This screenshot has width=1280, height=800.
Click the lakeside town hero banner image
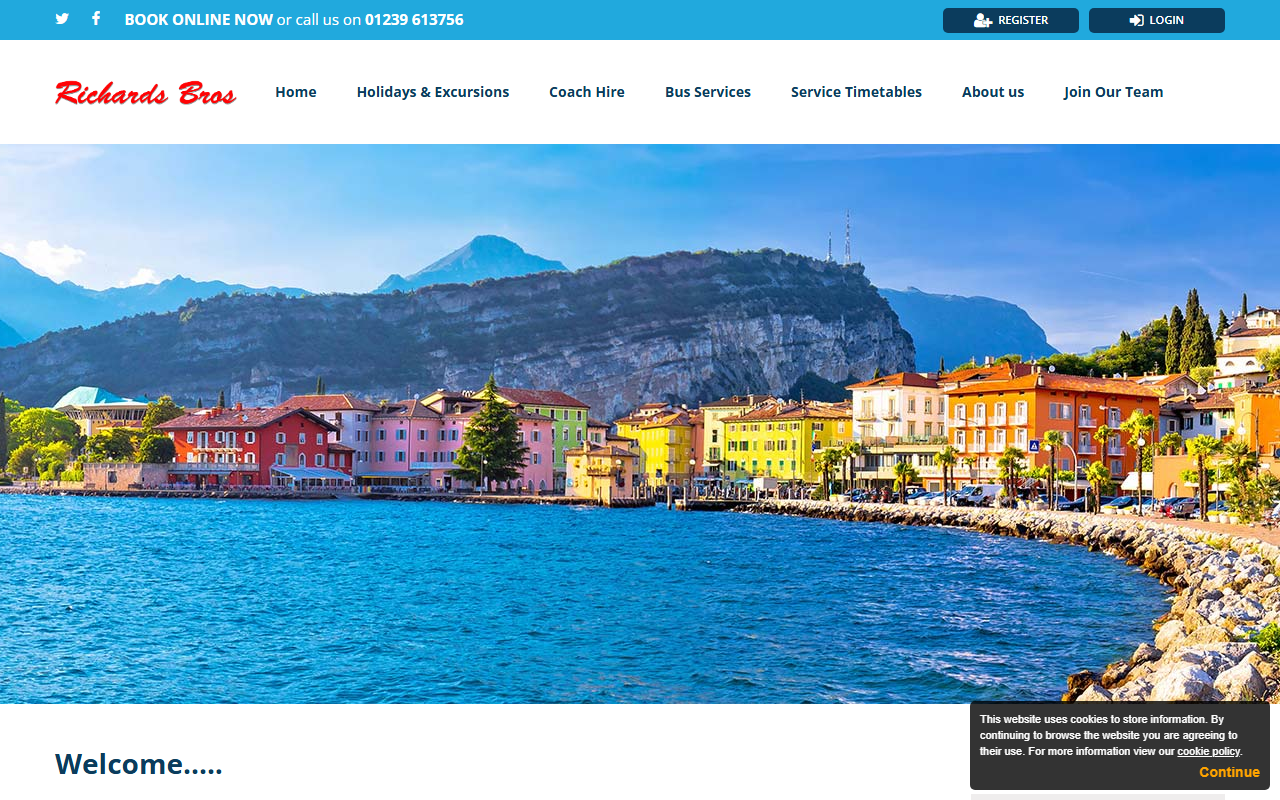click(640, 424)
